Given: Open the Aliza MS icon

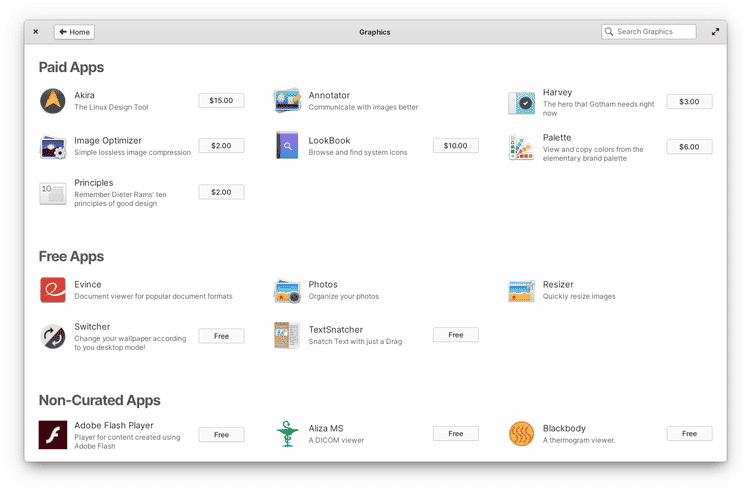Looking at the screenshot, I should point(287,434).
